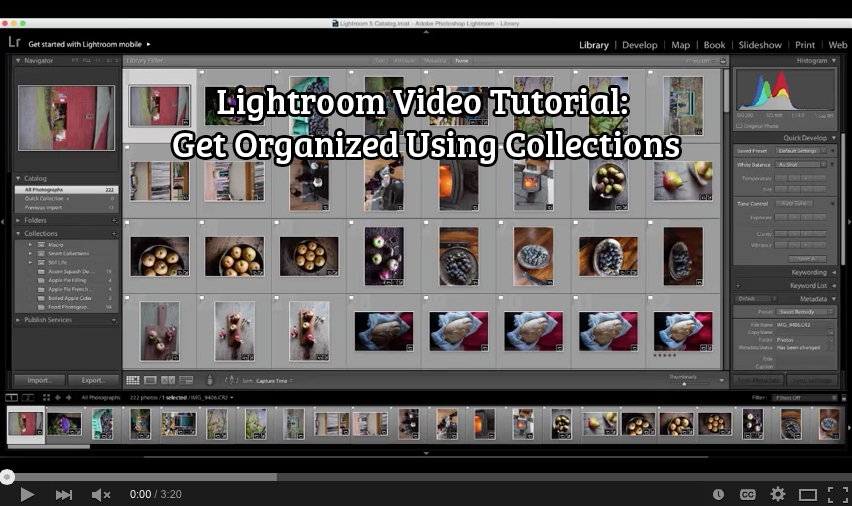852x506 pixels.
Task: Show the secondary display window button
Action: point(27,398)
